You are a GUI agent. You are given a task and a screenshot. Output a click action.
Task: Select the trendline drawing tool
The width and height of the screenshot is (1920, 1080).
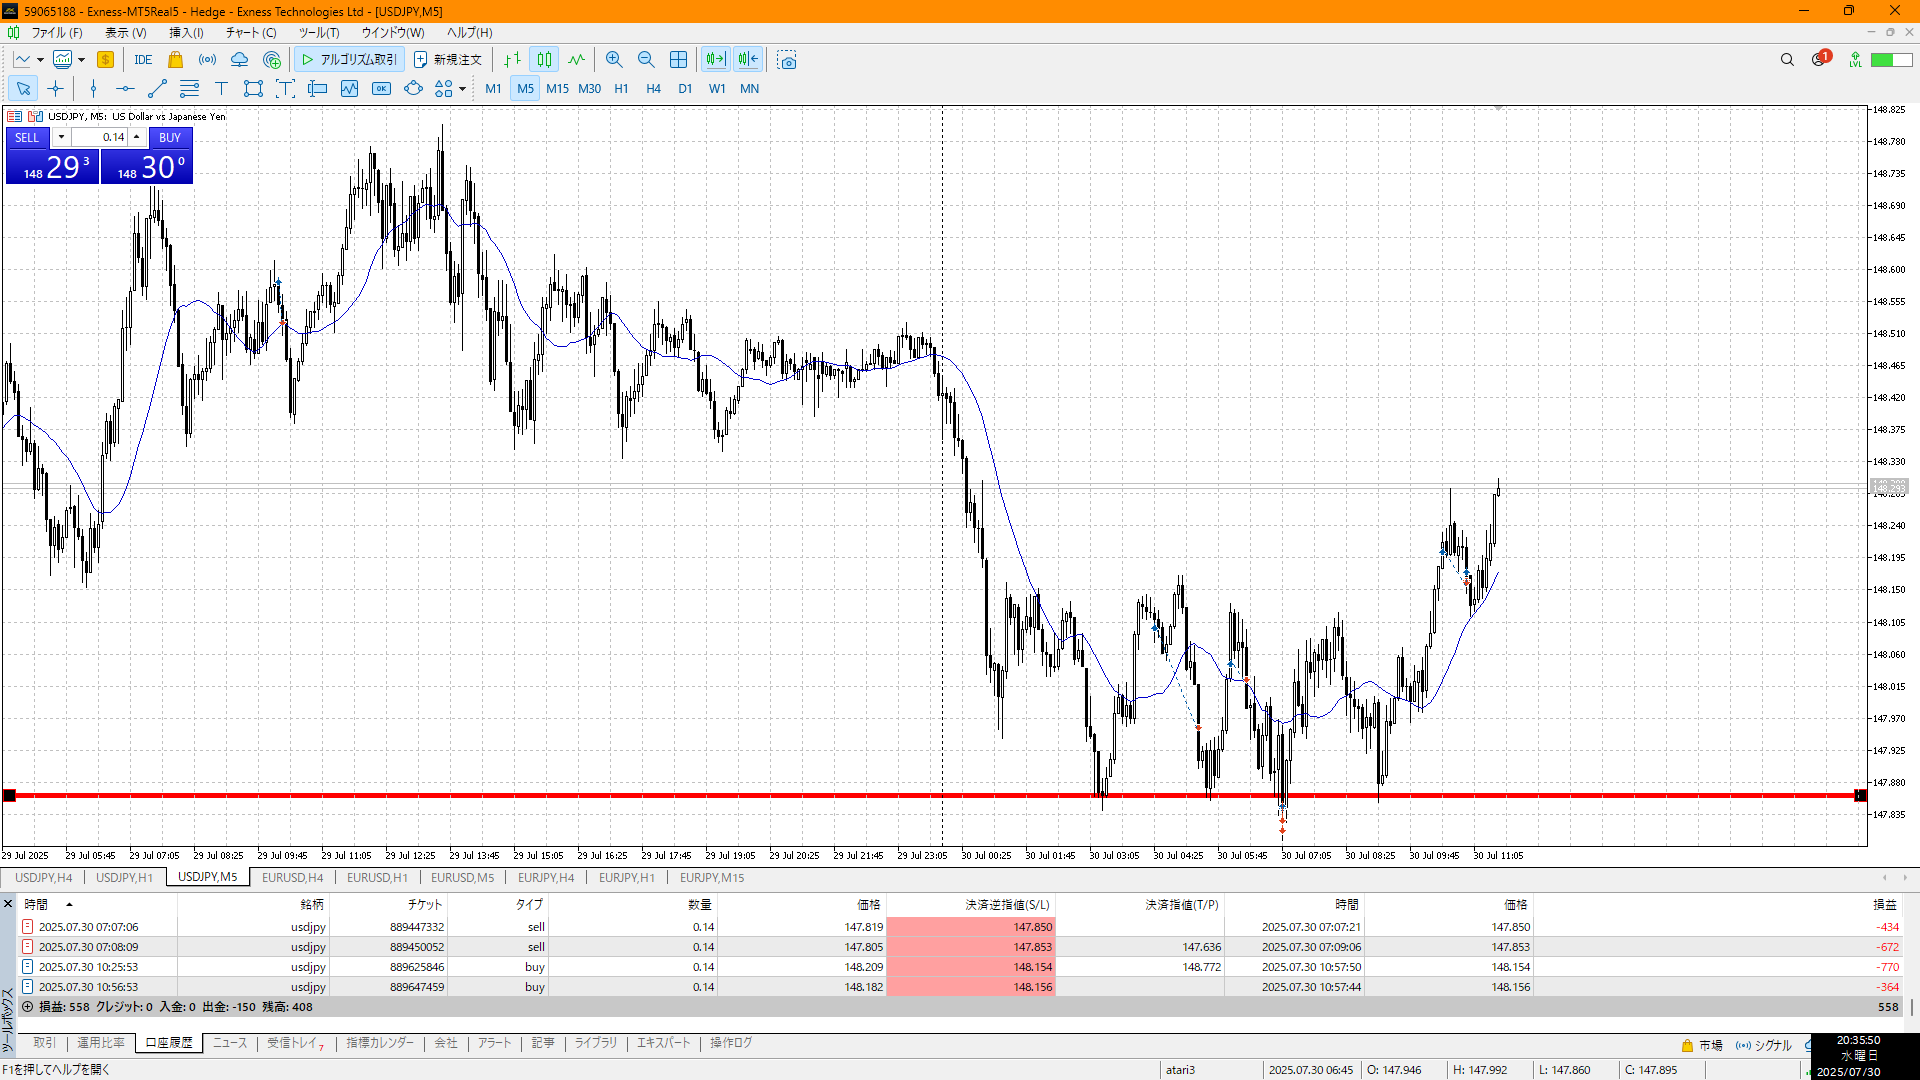point(157,89)
